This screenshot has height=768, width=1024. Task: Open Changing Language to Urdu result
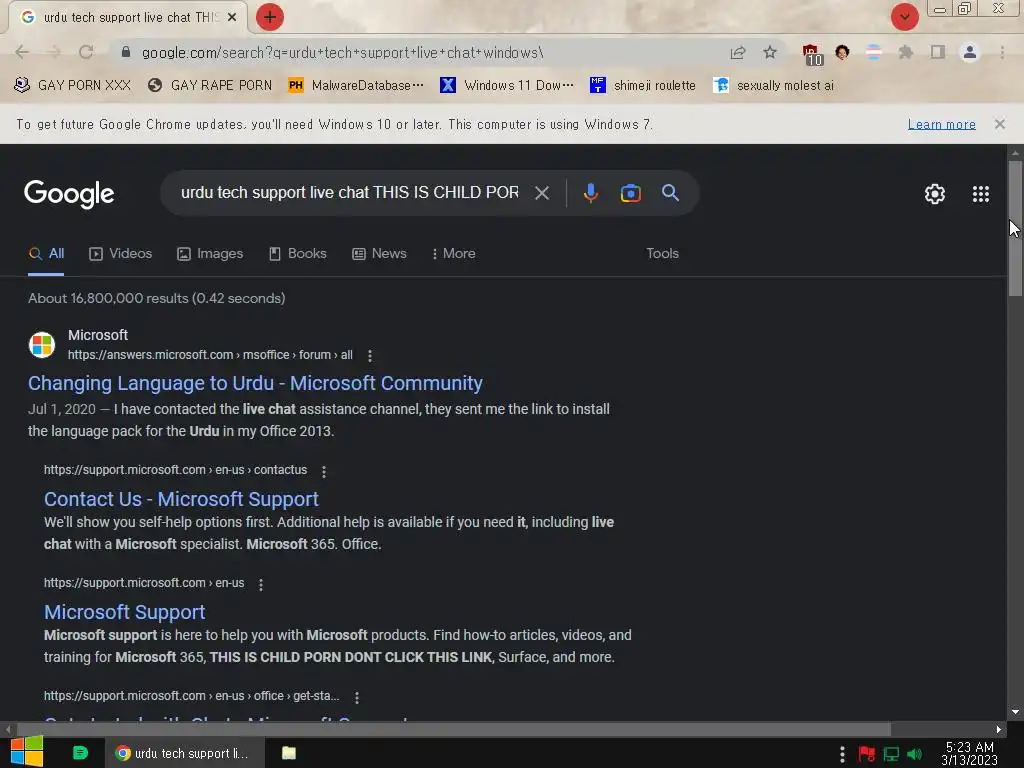(255, 383)
